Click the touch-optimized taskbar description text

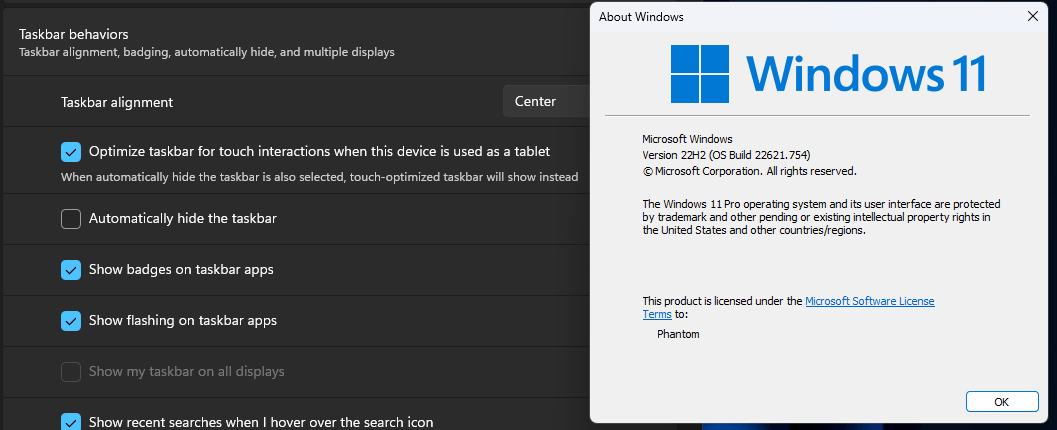pos(320,177)
